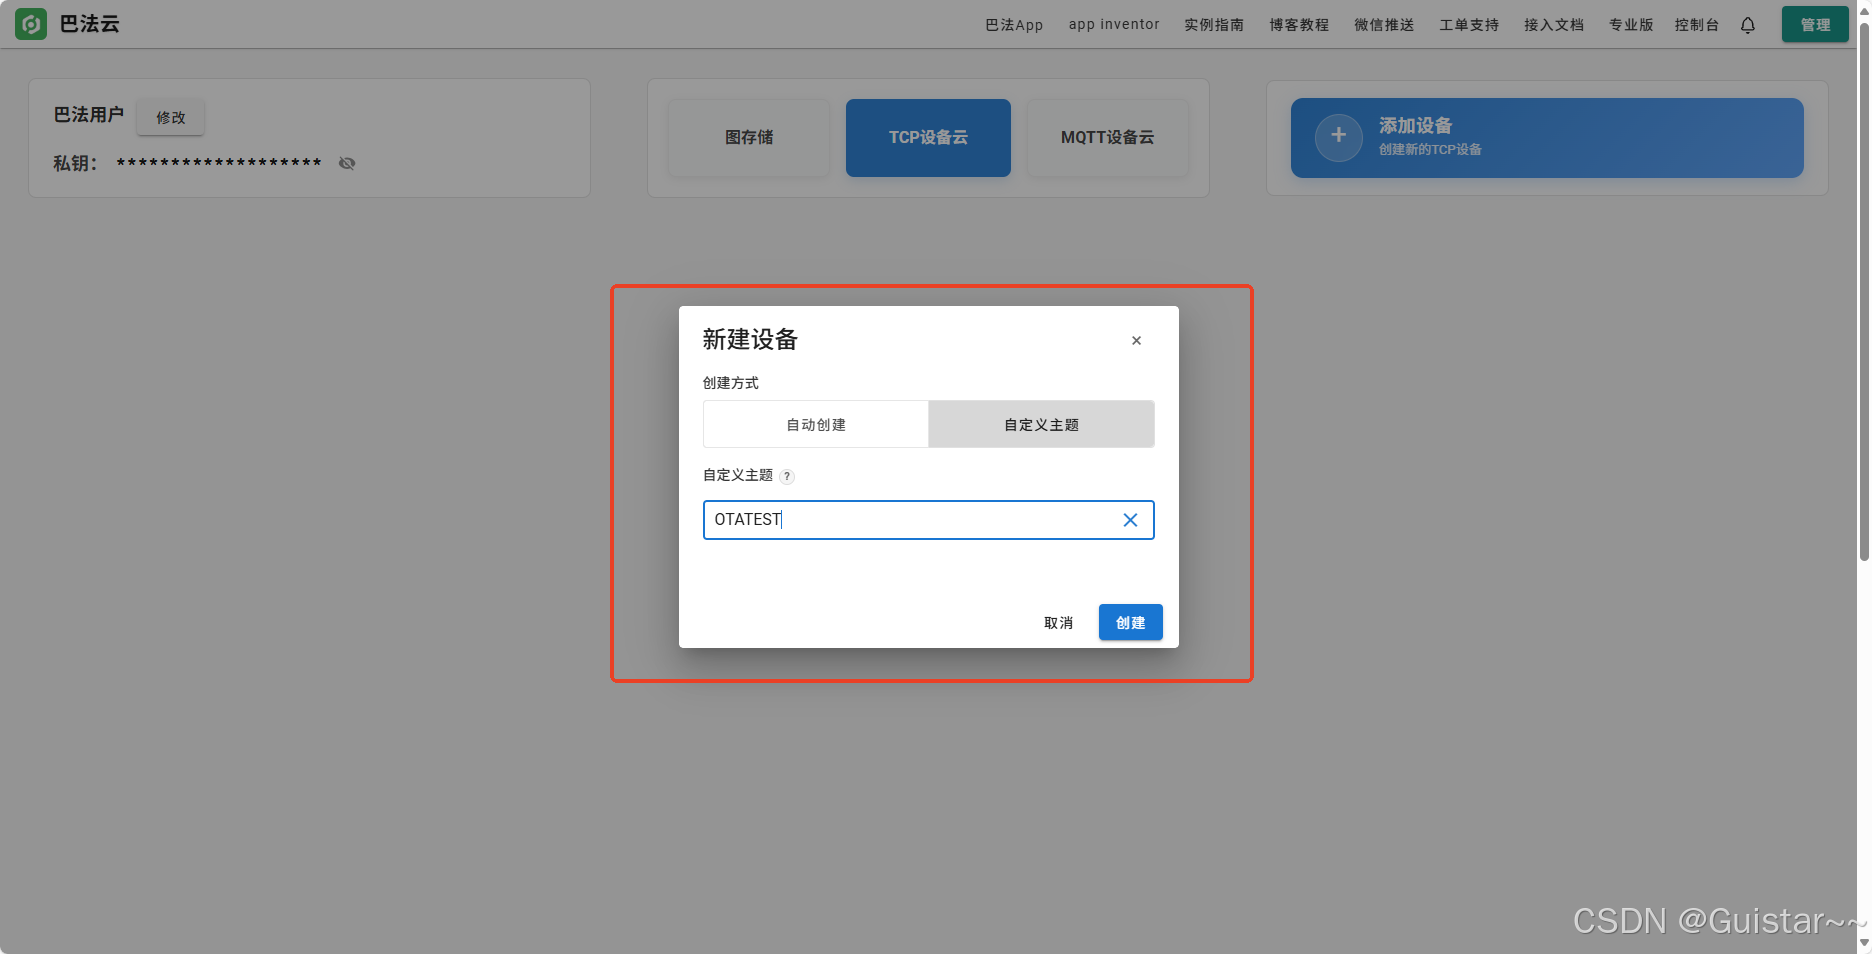Open 工单支持 support page
The image size is (1872, 954).
point(1468,24)
